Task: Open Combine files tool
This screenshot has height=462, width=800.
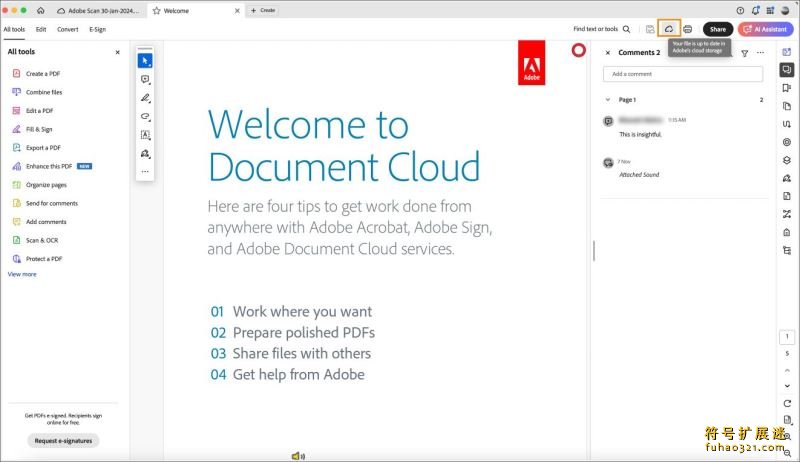Action: click(x=37, y=92)
